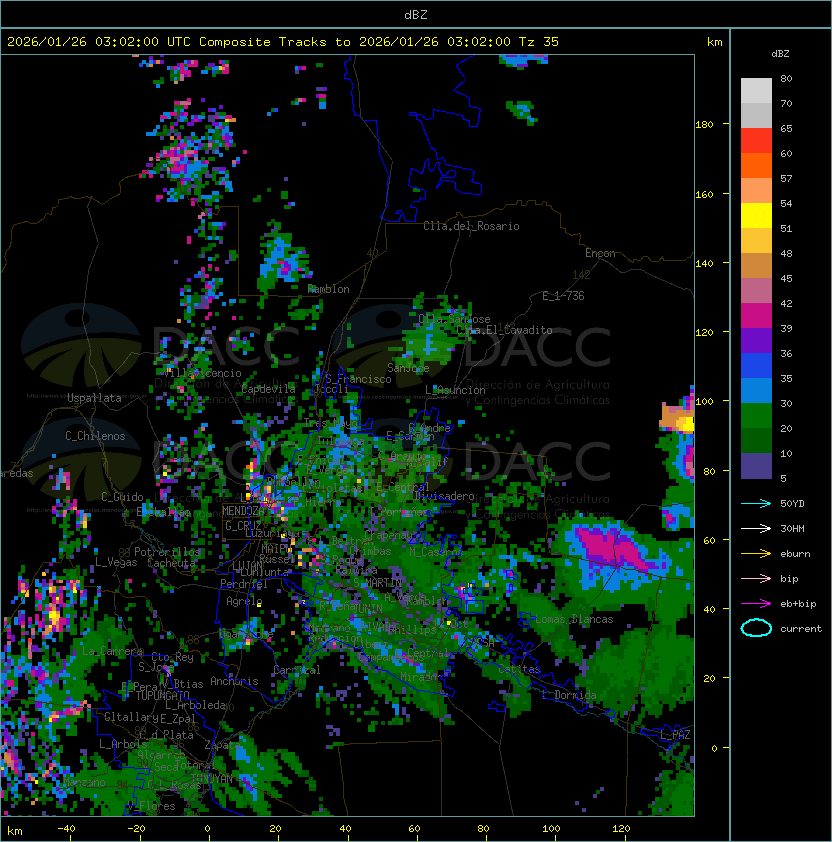The height and width of the screenshot is (842, 832).
Task: Click the 'Carrizal' map label
Action: (296, 670)
